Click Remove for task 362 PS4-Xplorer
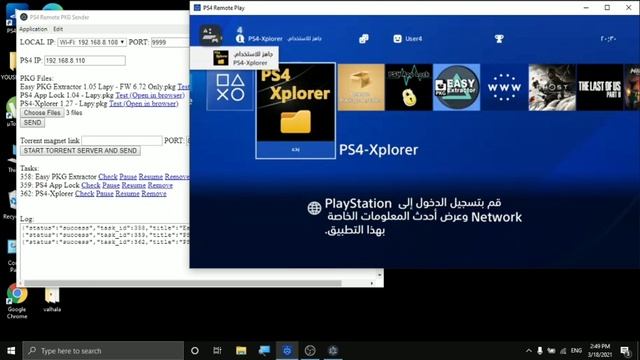Image resolution: width=640 pixels, height=360 pixels. tap(154, 193)
